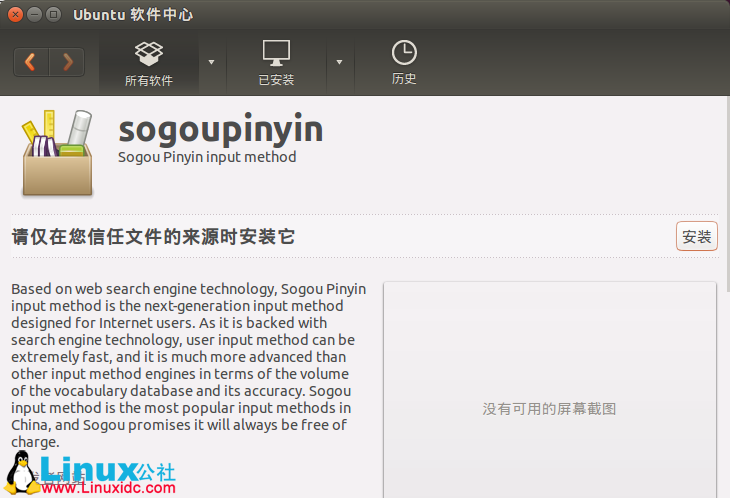Image resolution: width=730 pixels, height=498 pixels.
Task: Click the 'Based on web search engine' description paragraph
Action: click(x=189, y=365)
